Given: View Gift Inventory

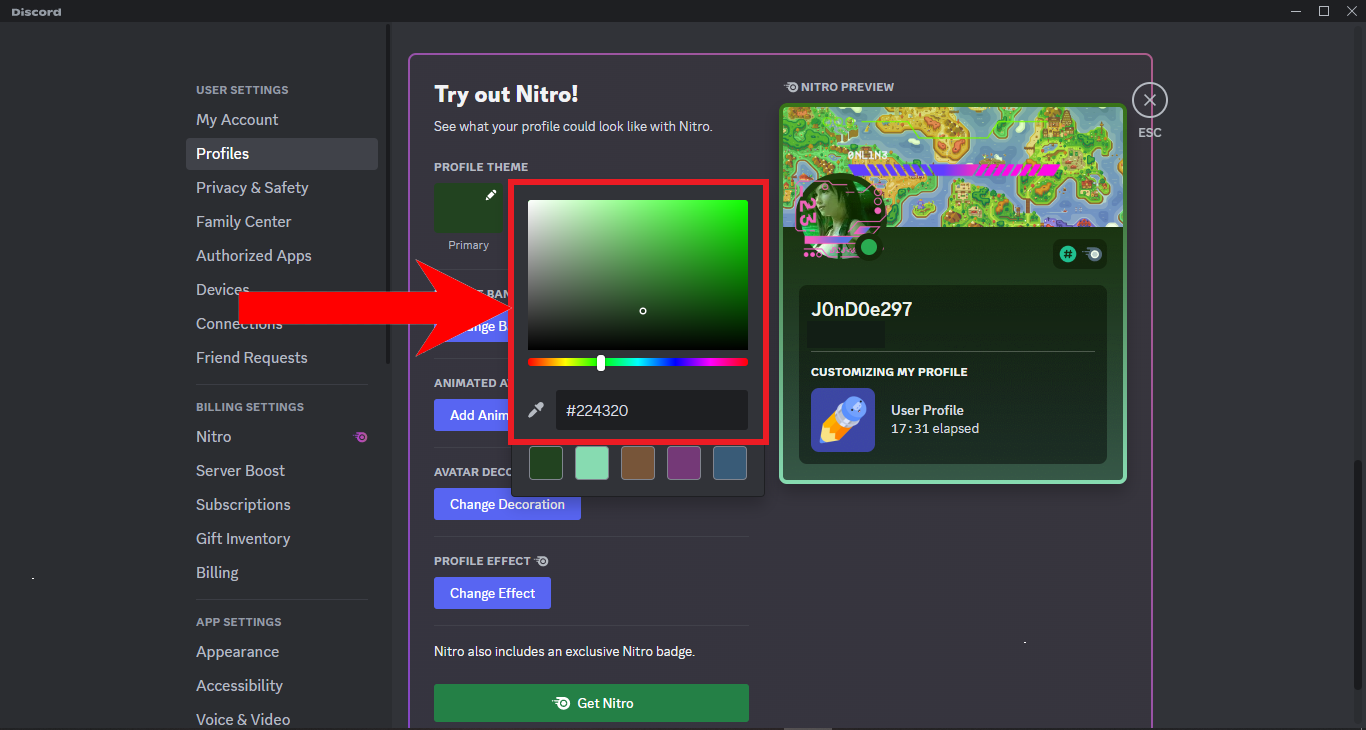Looking at the screenshot, I should (282, 539).
